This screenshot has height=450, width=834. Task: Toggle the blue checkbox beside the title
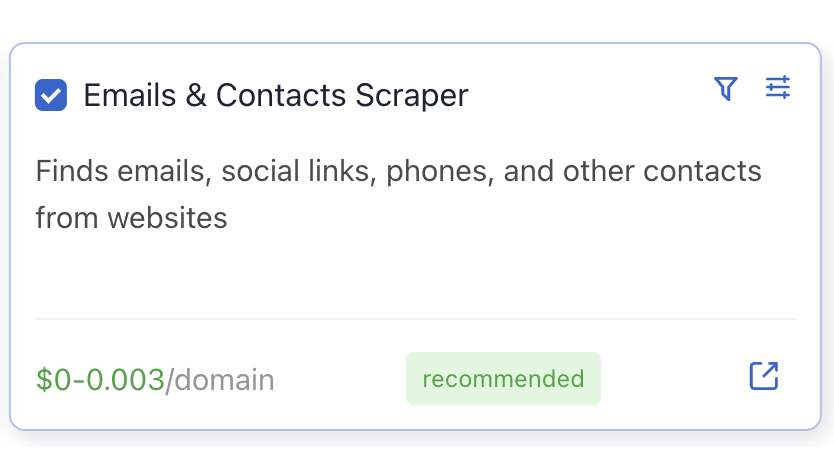point(51,95)
